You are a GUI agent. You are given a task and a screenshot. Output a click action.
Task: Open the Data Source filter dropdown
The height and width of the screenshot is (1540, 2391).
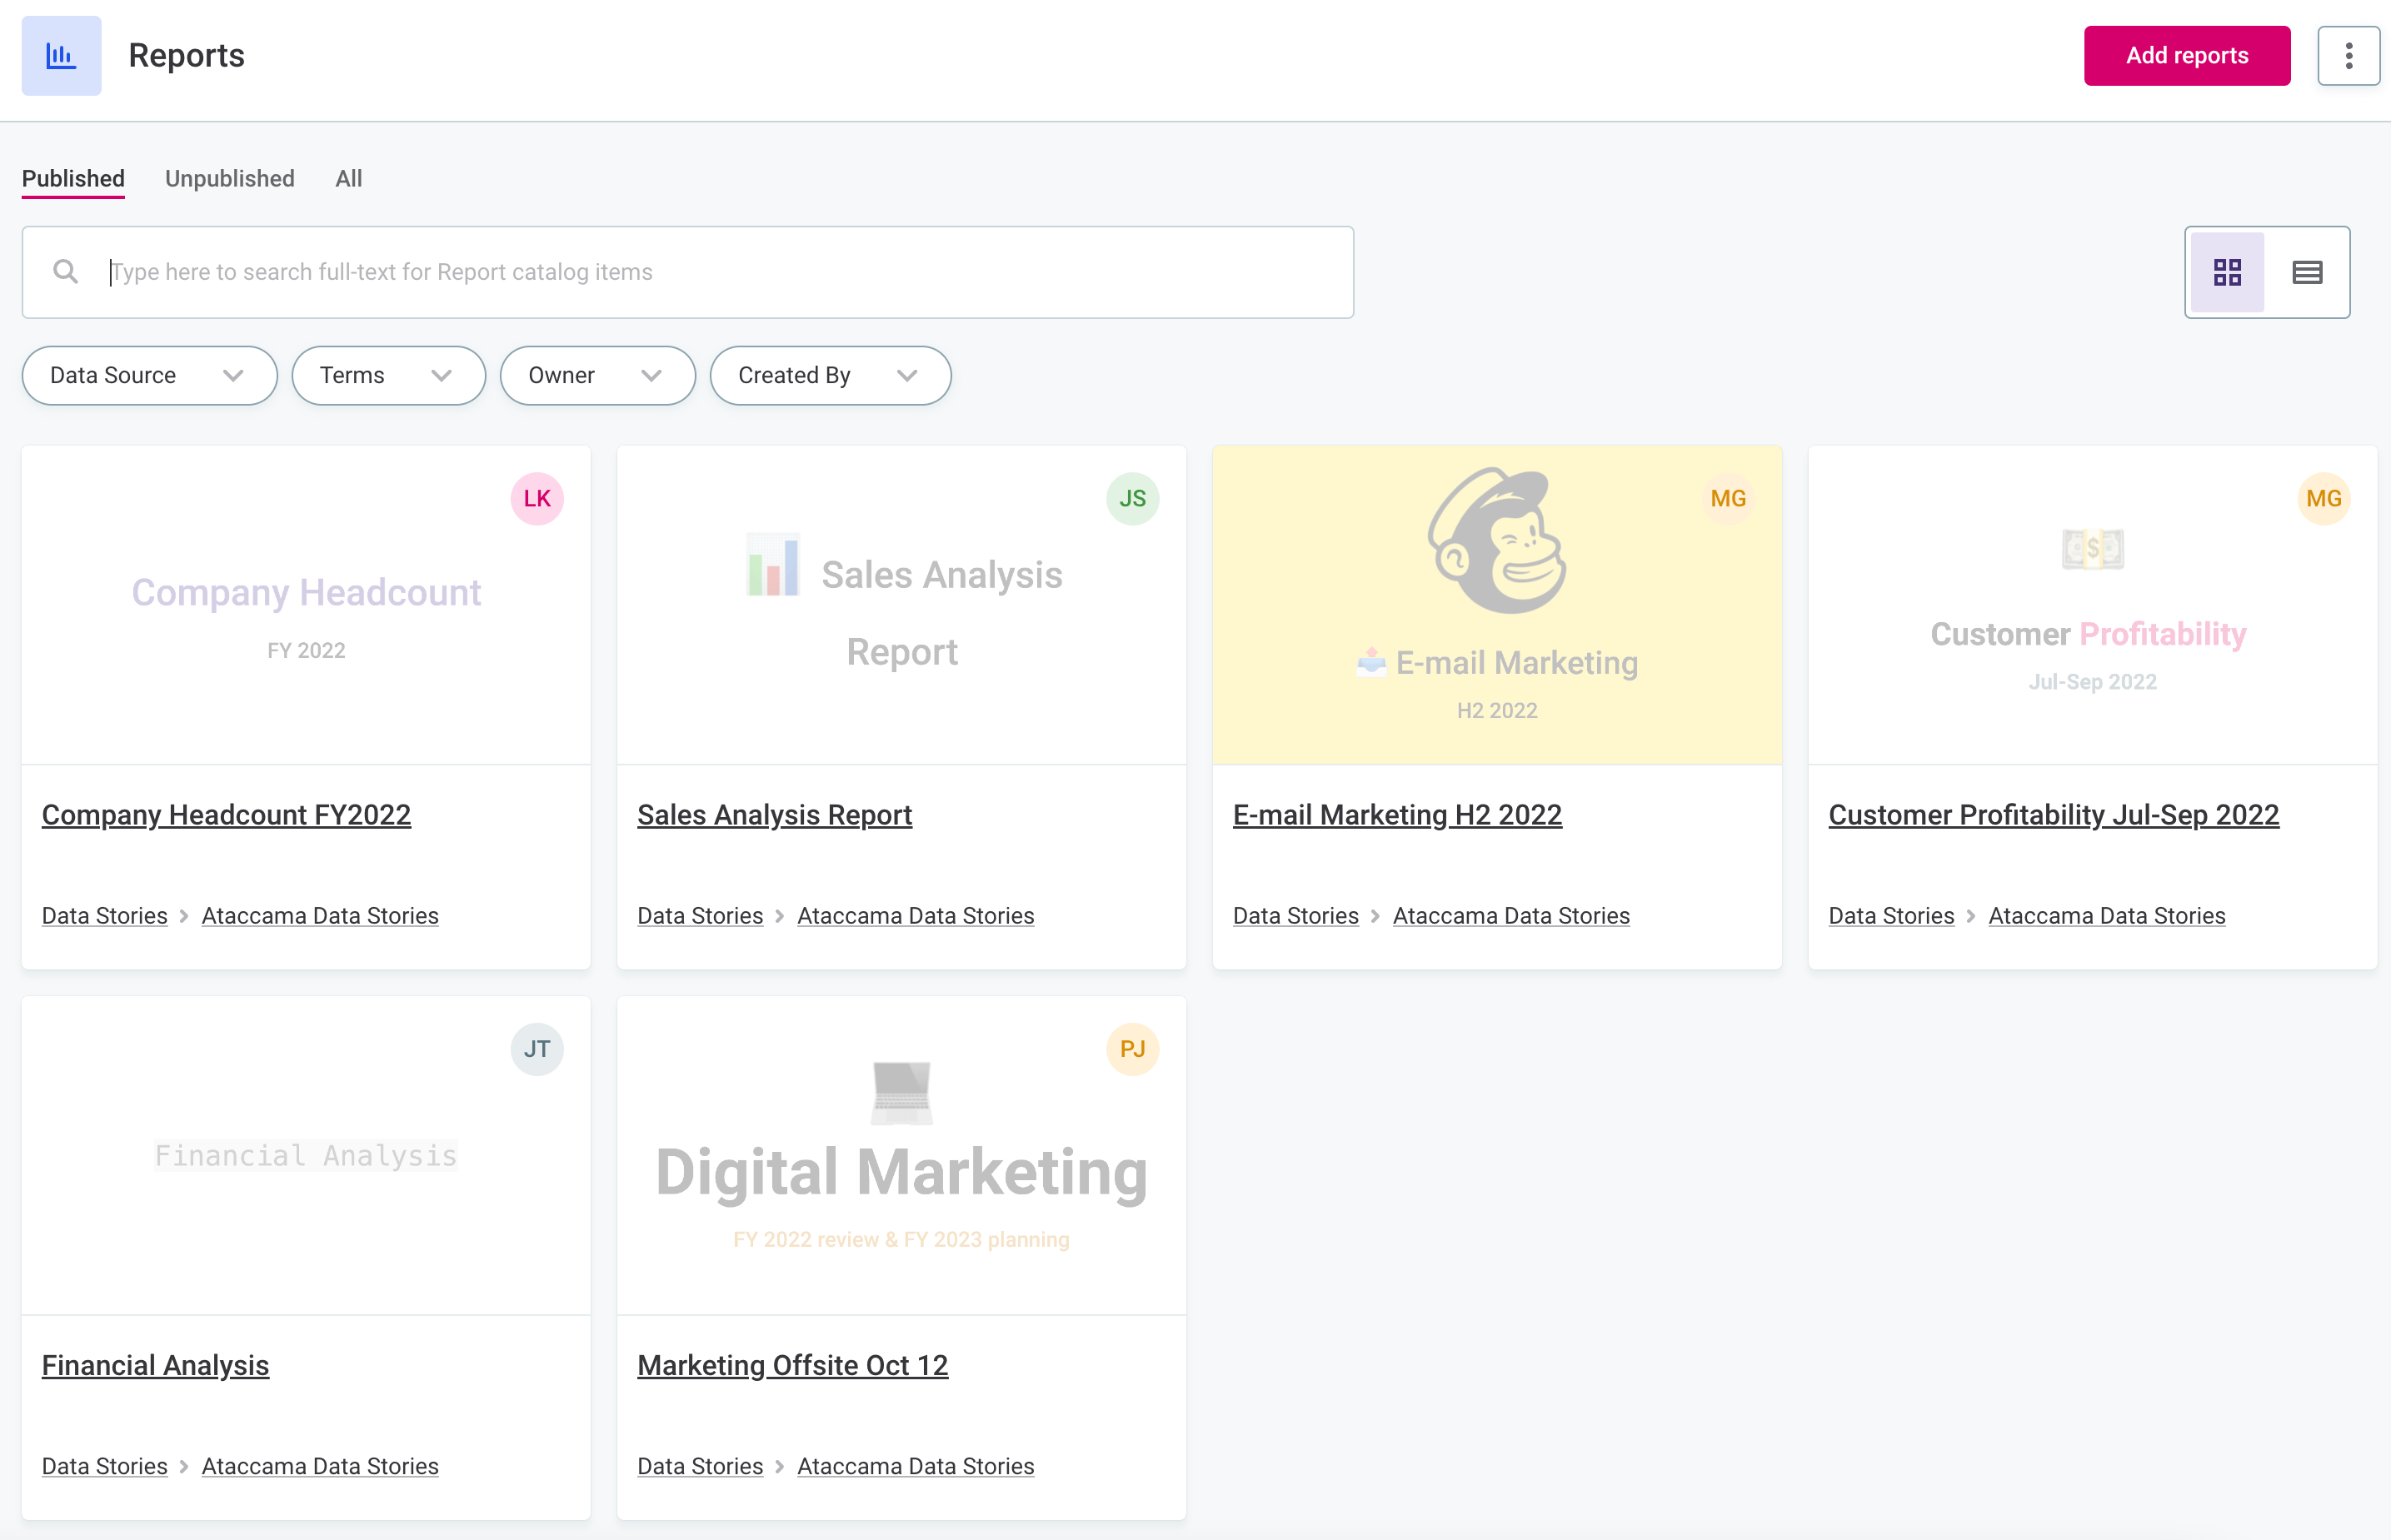148,375
